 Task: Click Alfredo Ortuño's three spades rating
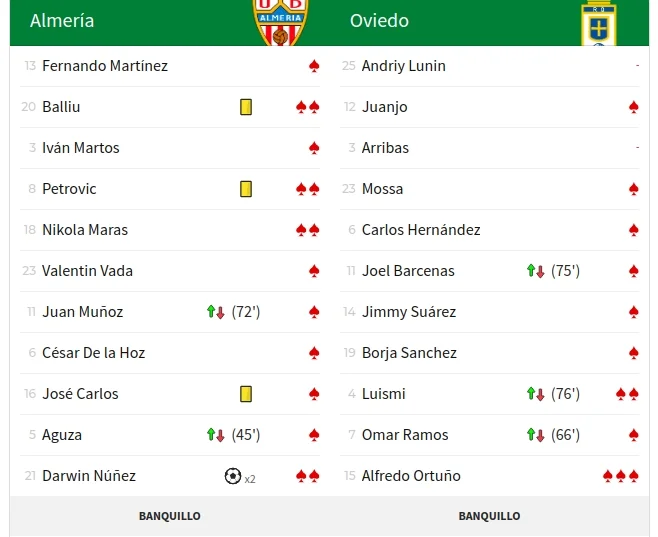click(x=621, y=476)
